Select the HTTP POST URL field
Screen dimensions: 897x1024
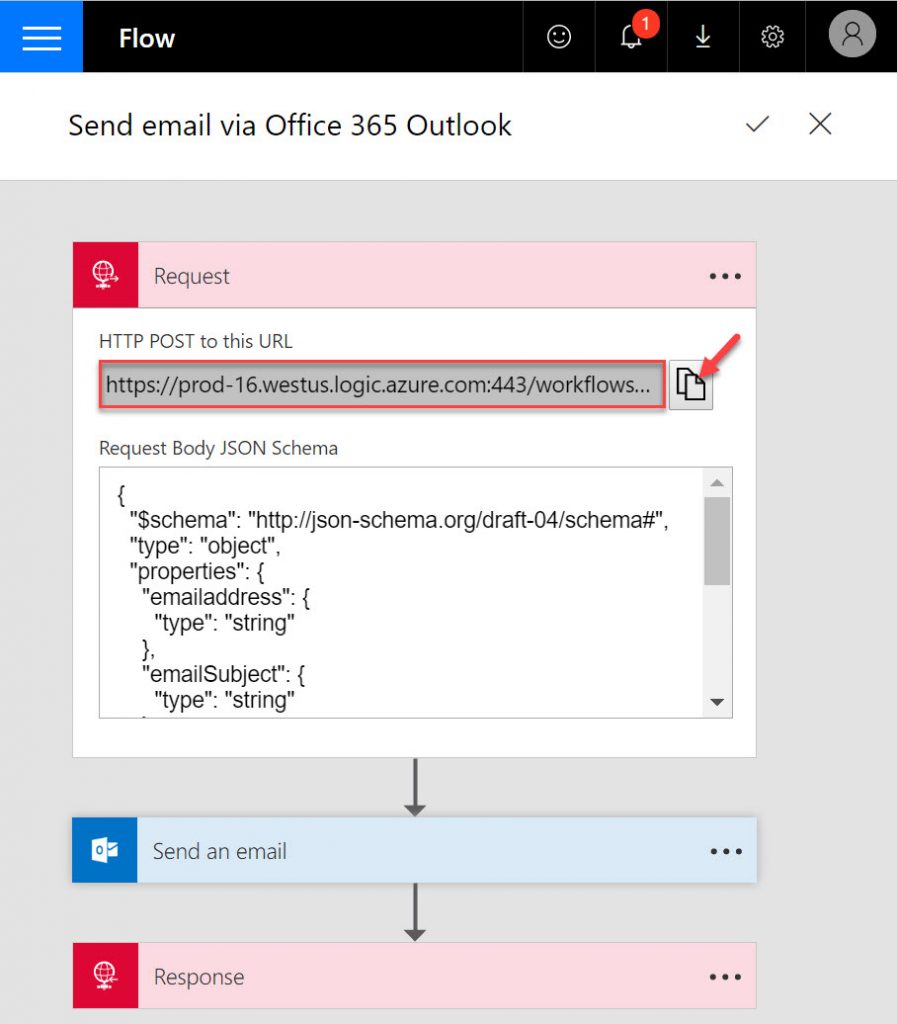click(380, 385)
